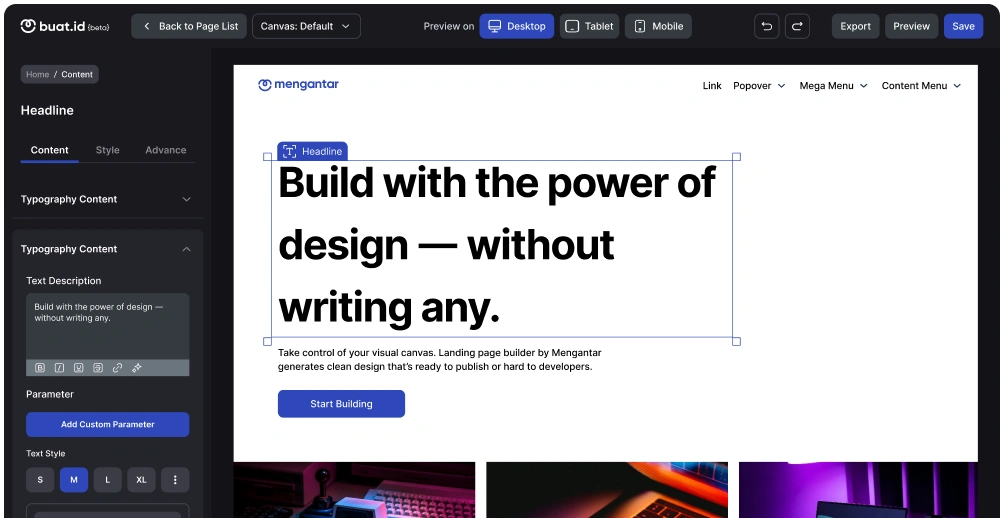The image size is (1004, 518).
Task: Insert a link using the chain icon
Action: [117, 368]
